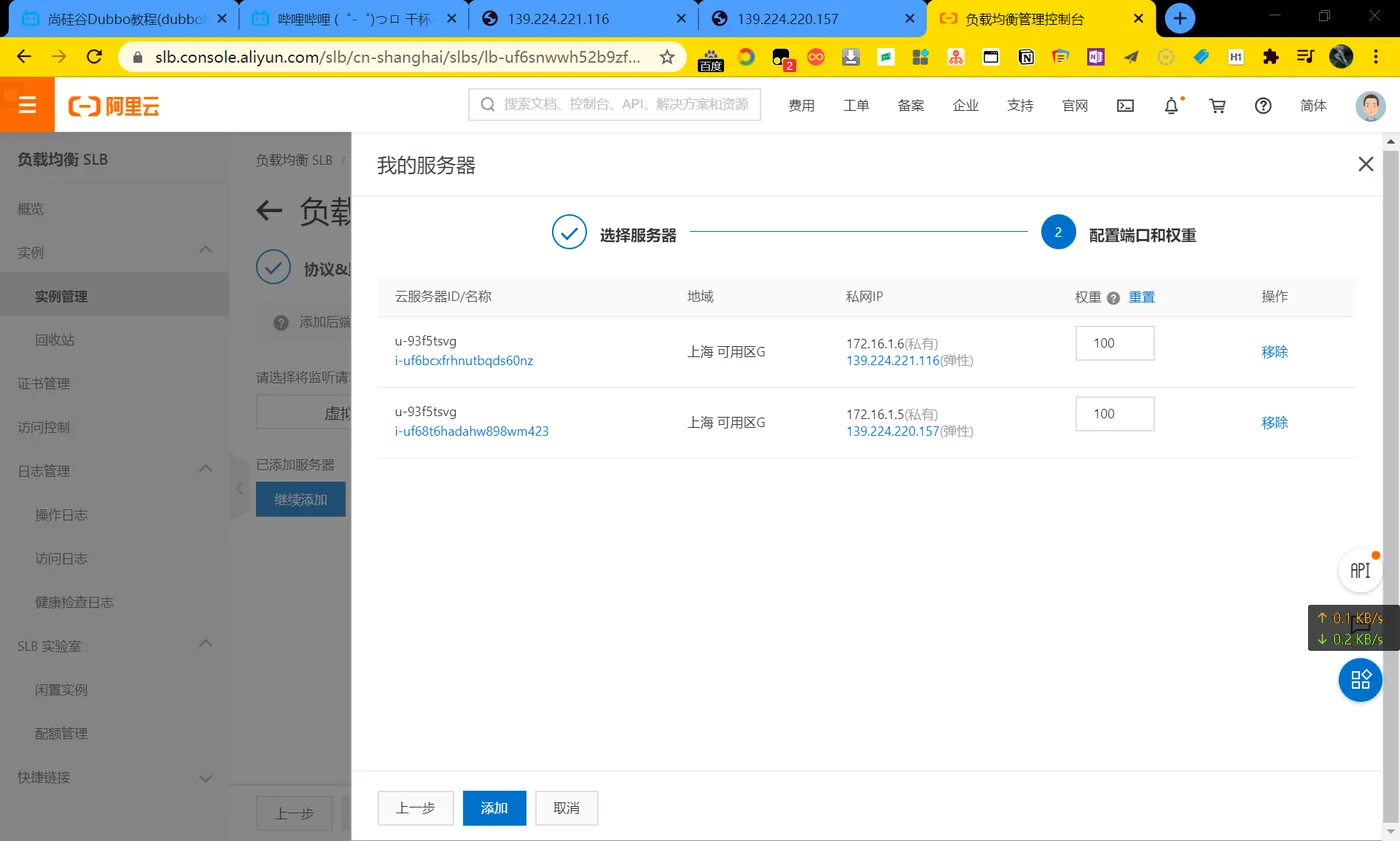1400x841 pixels.
Task: Collapse the 日志管理 sidebar section
Action: [x=206, y=469]
